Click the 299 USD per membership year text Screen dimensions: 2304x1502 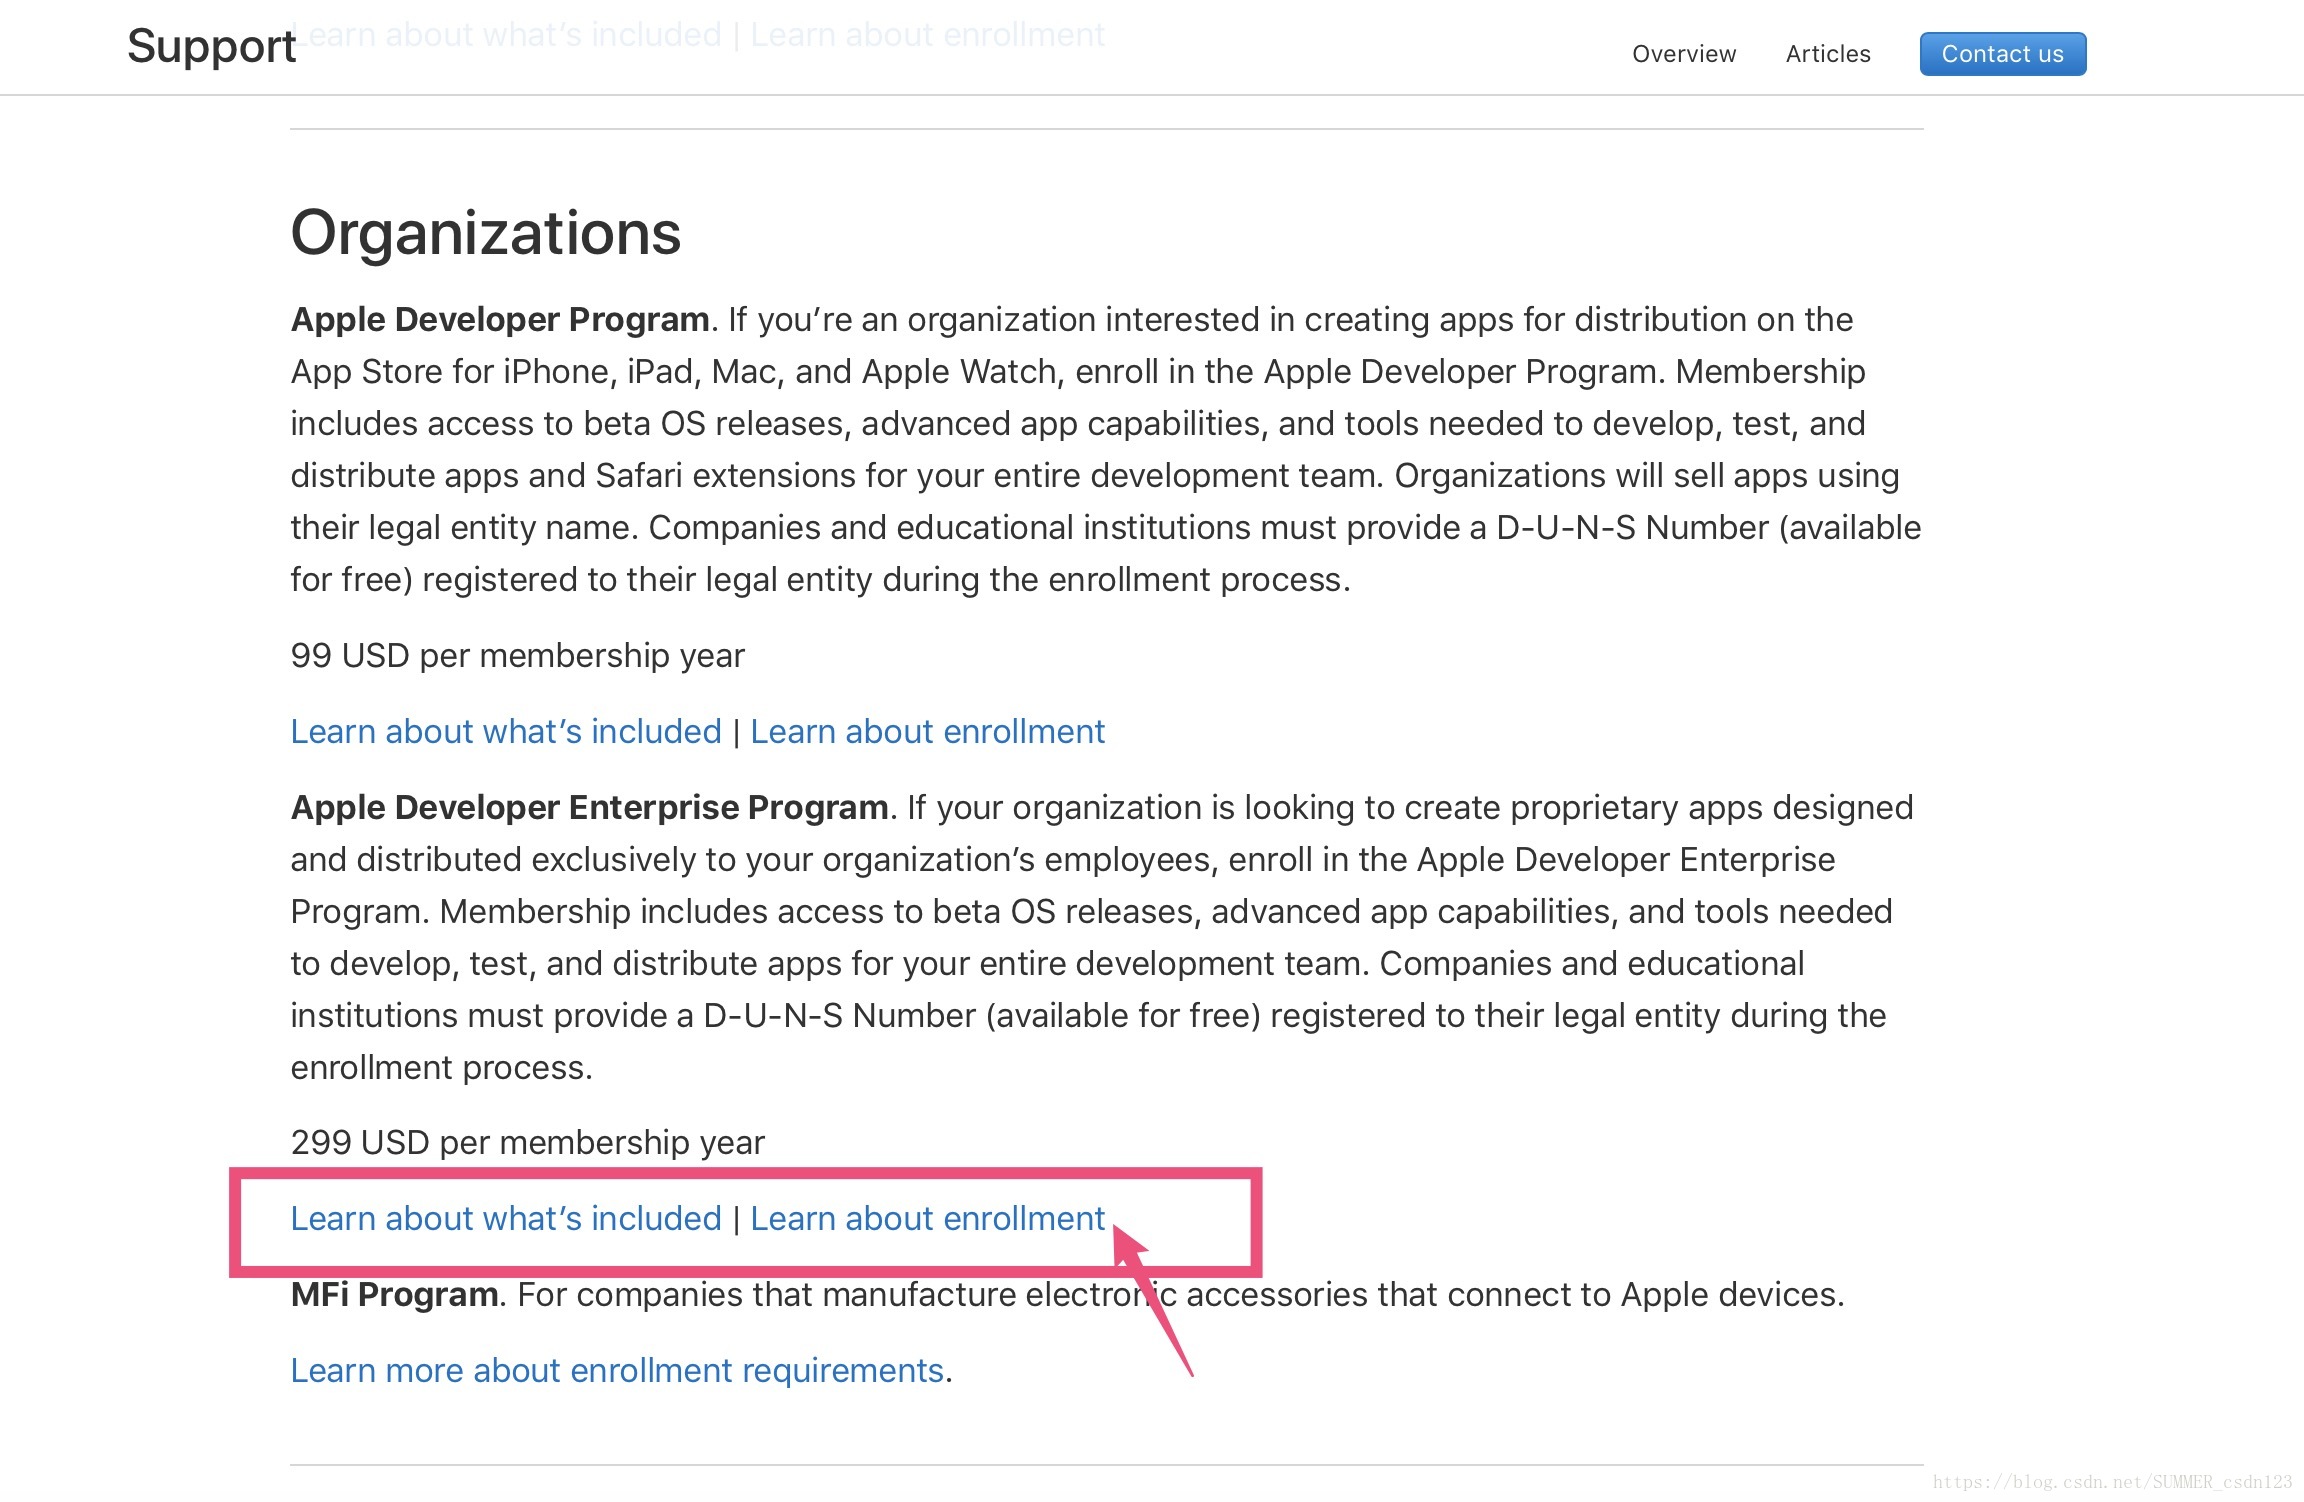[528, 1143]
